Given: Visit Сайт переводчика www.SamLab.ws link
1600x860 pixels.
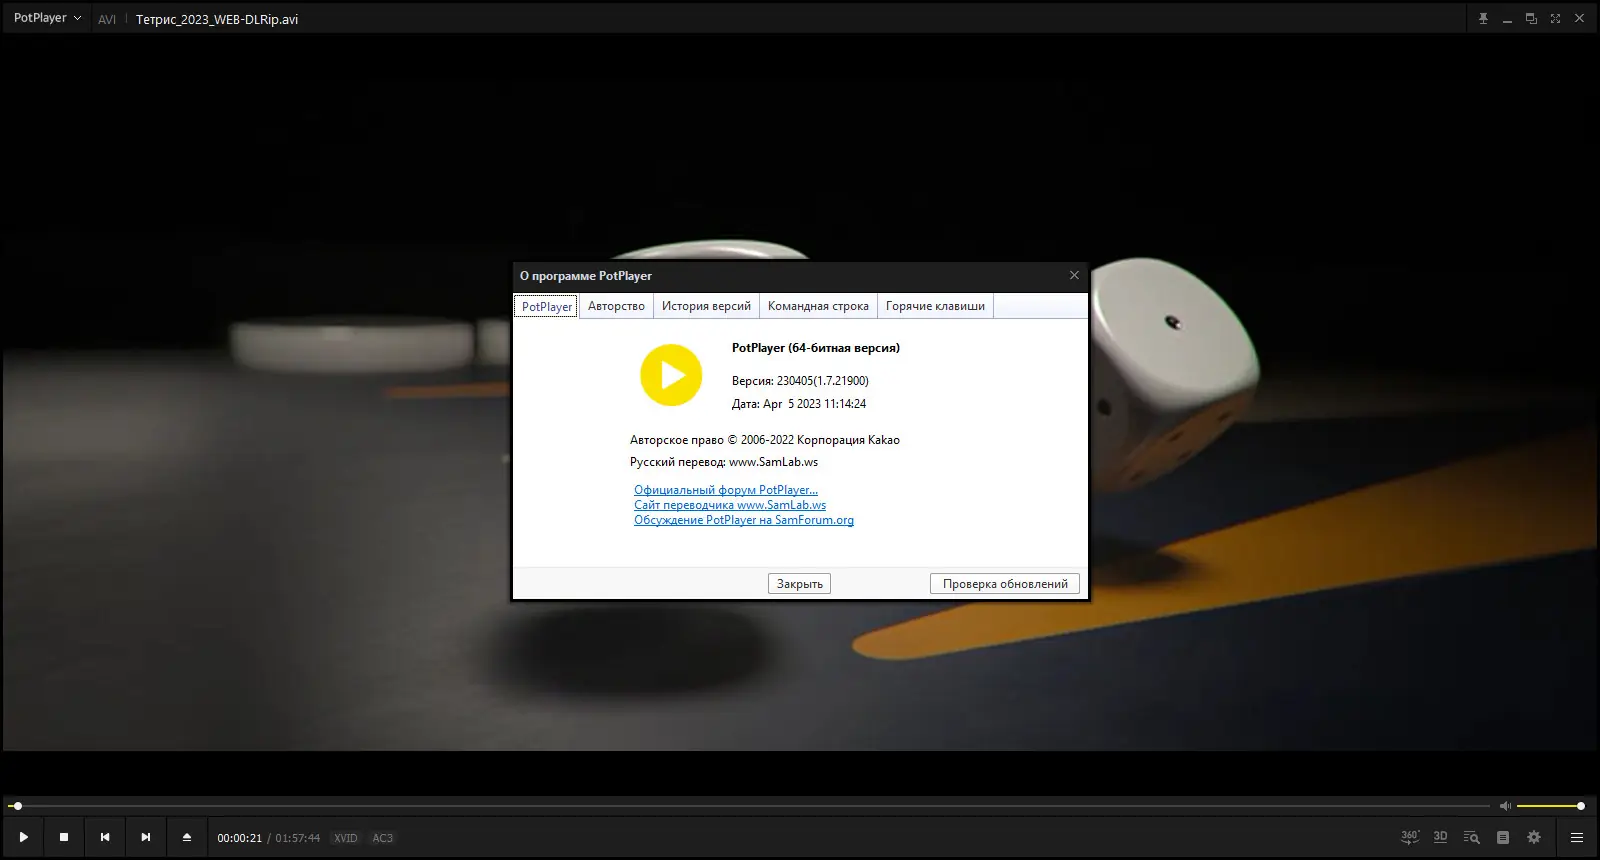Looking at the screenshot, I should click(730, 505).
